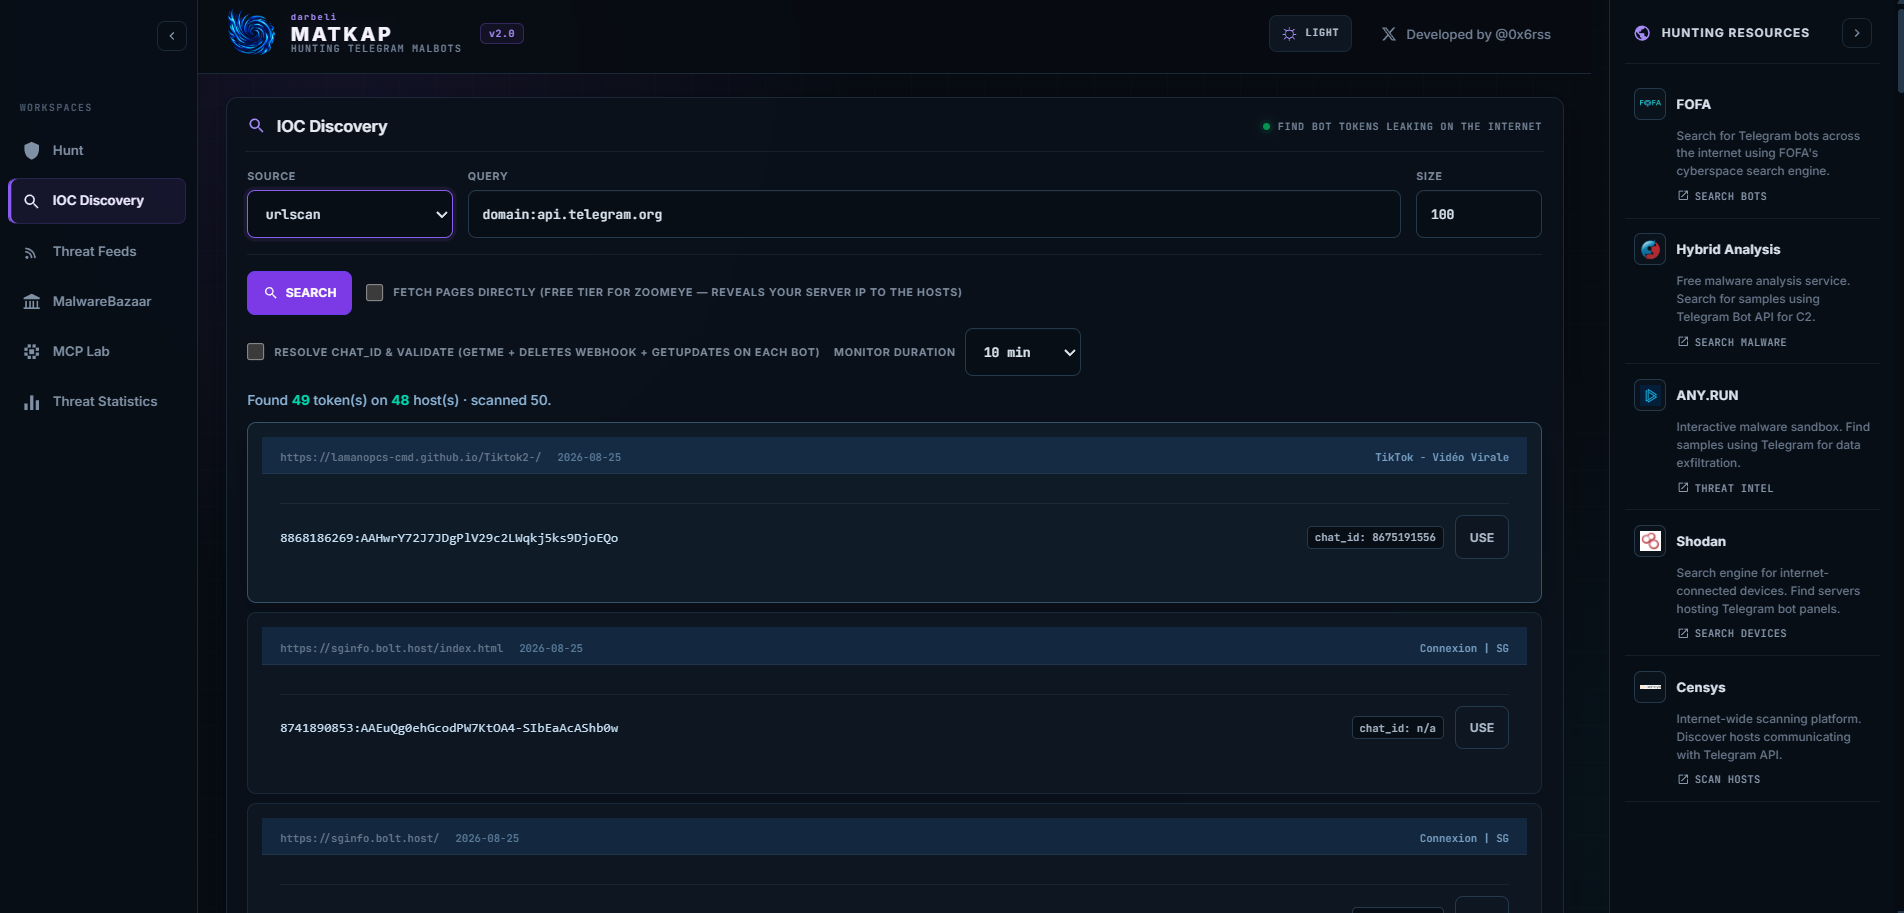Click the IOC Discovery sidebar magnifier icon

coord(32,201)
